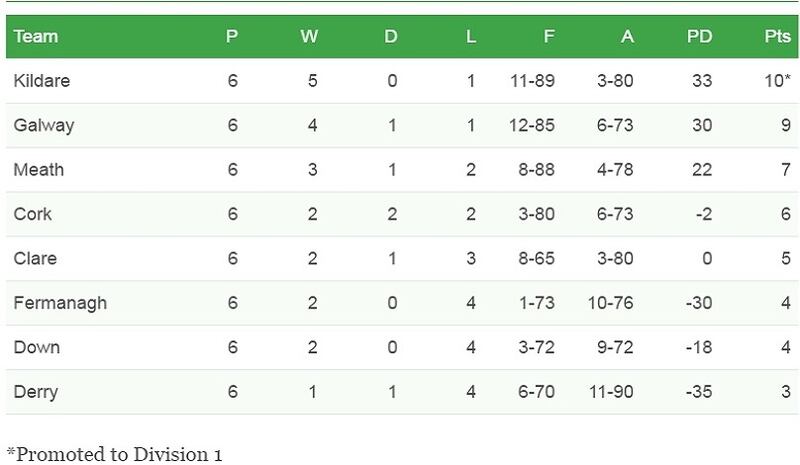Click the Team column header
The width and height of the screenshot is (800, 465).
36,37
